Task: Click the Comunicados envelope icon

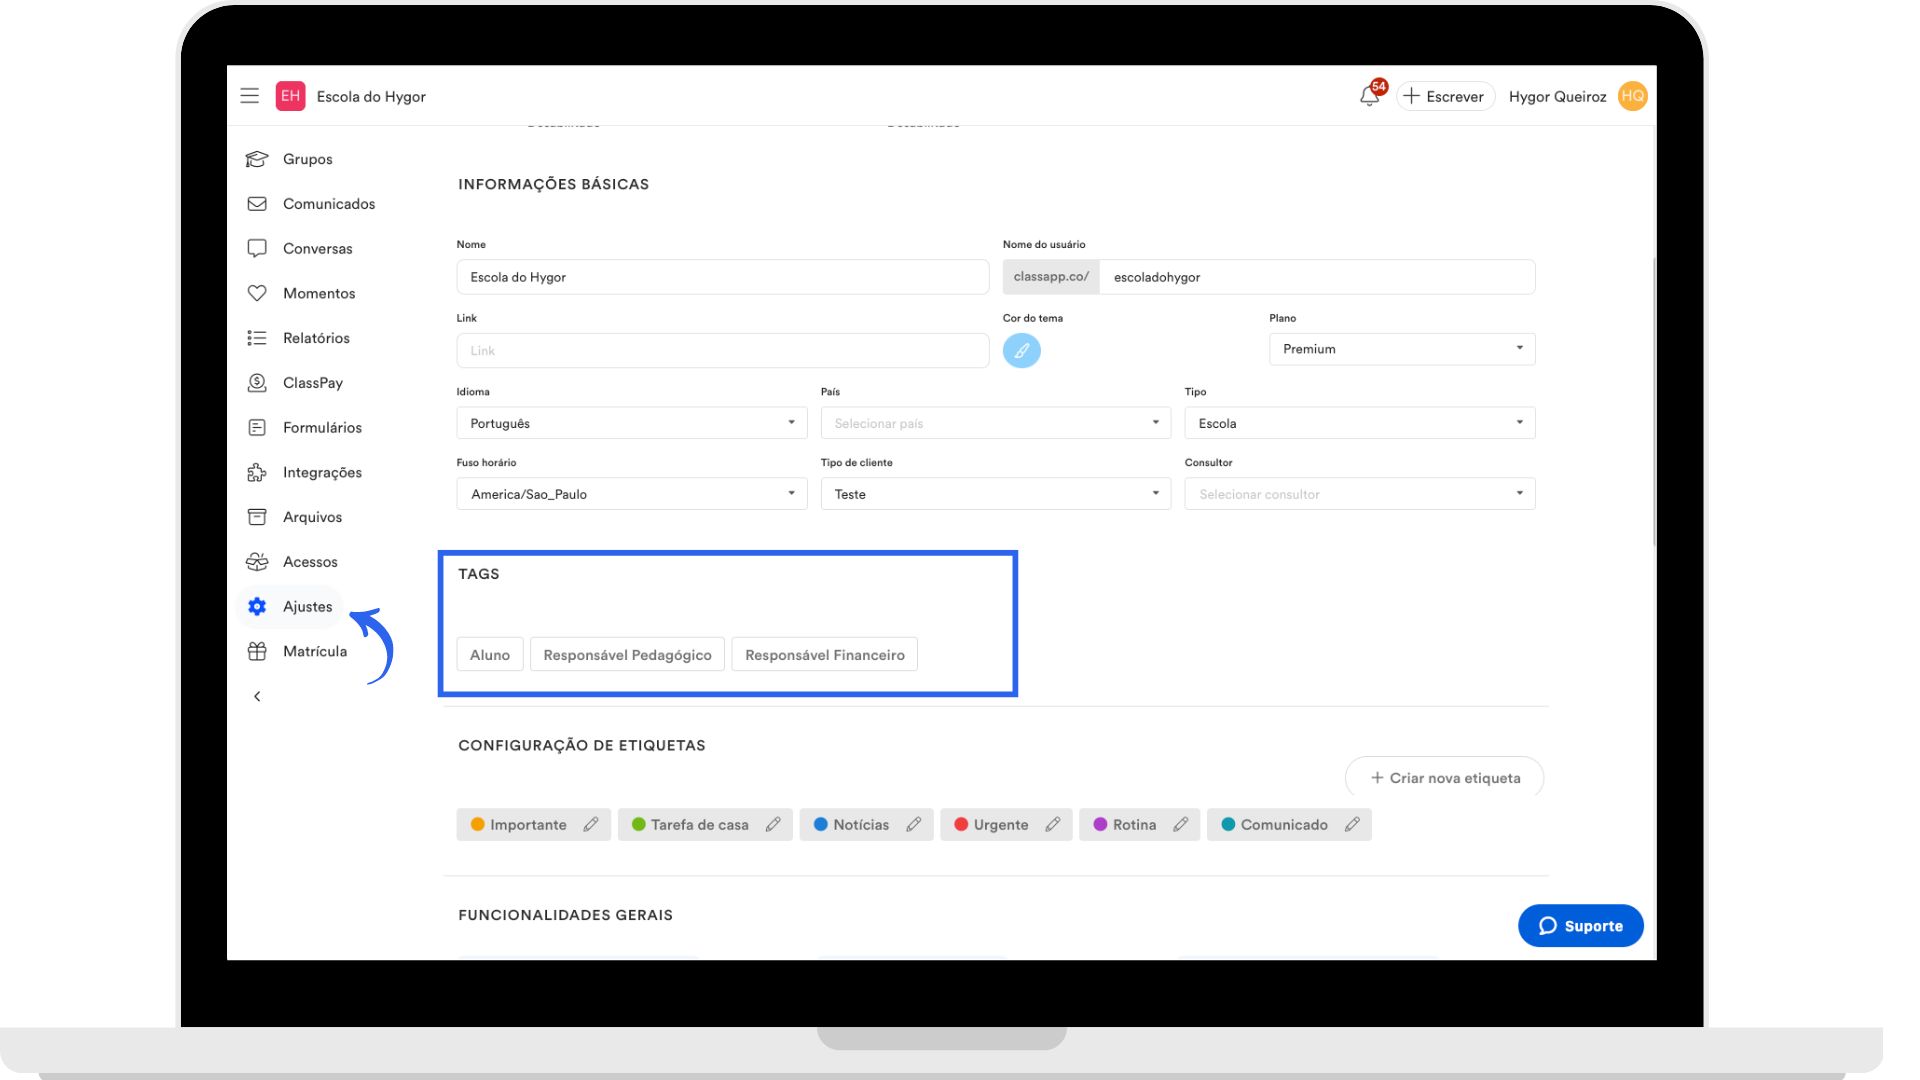Action: (257, 204)
